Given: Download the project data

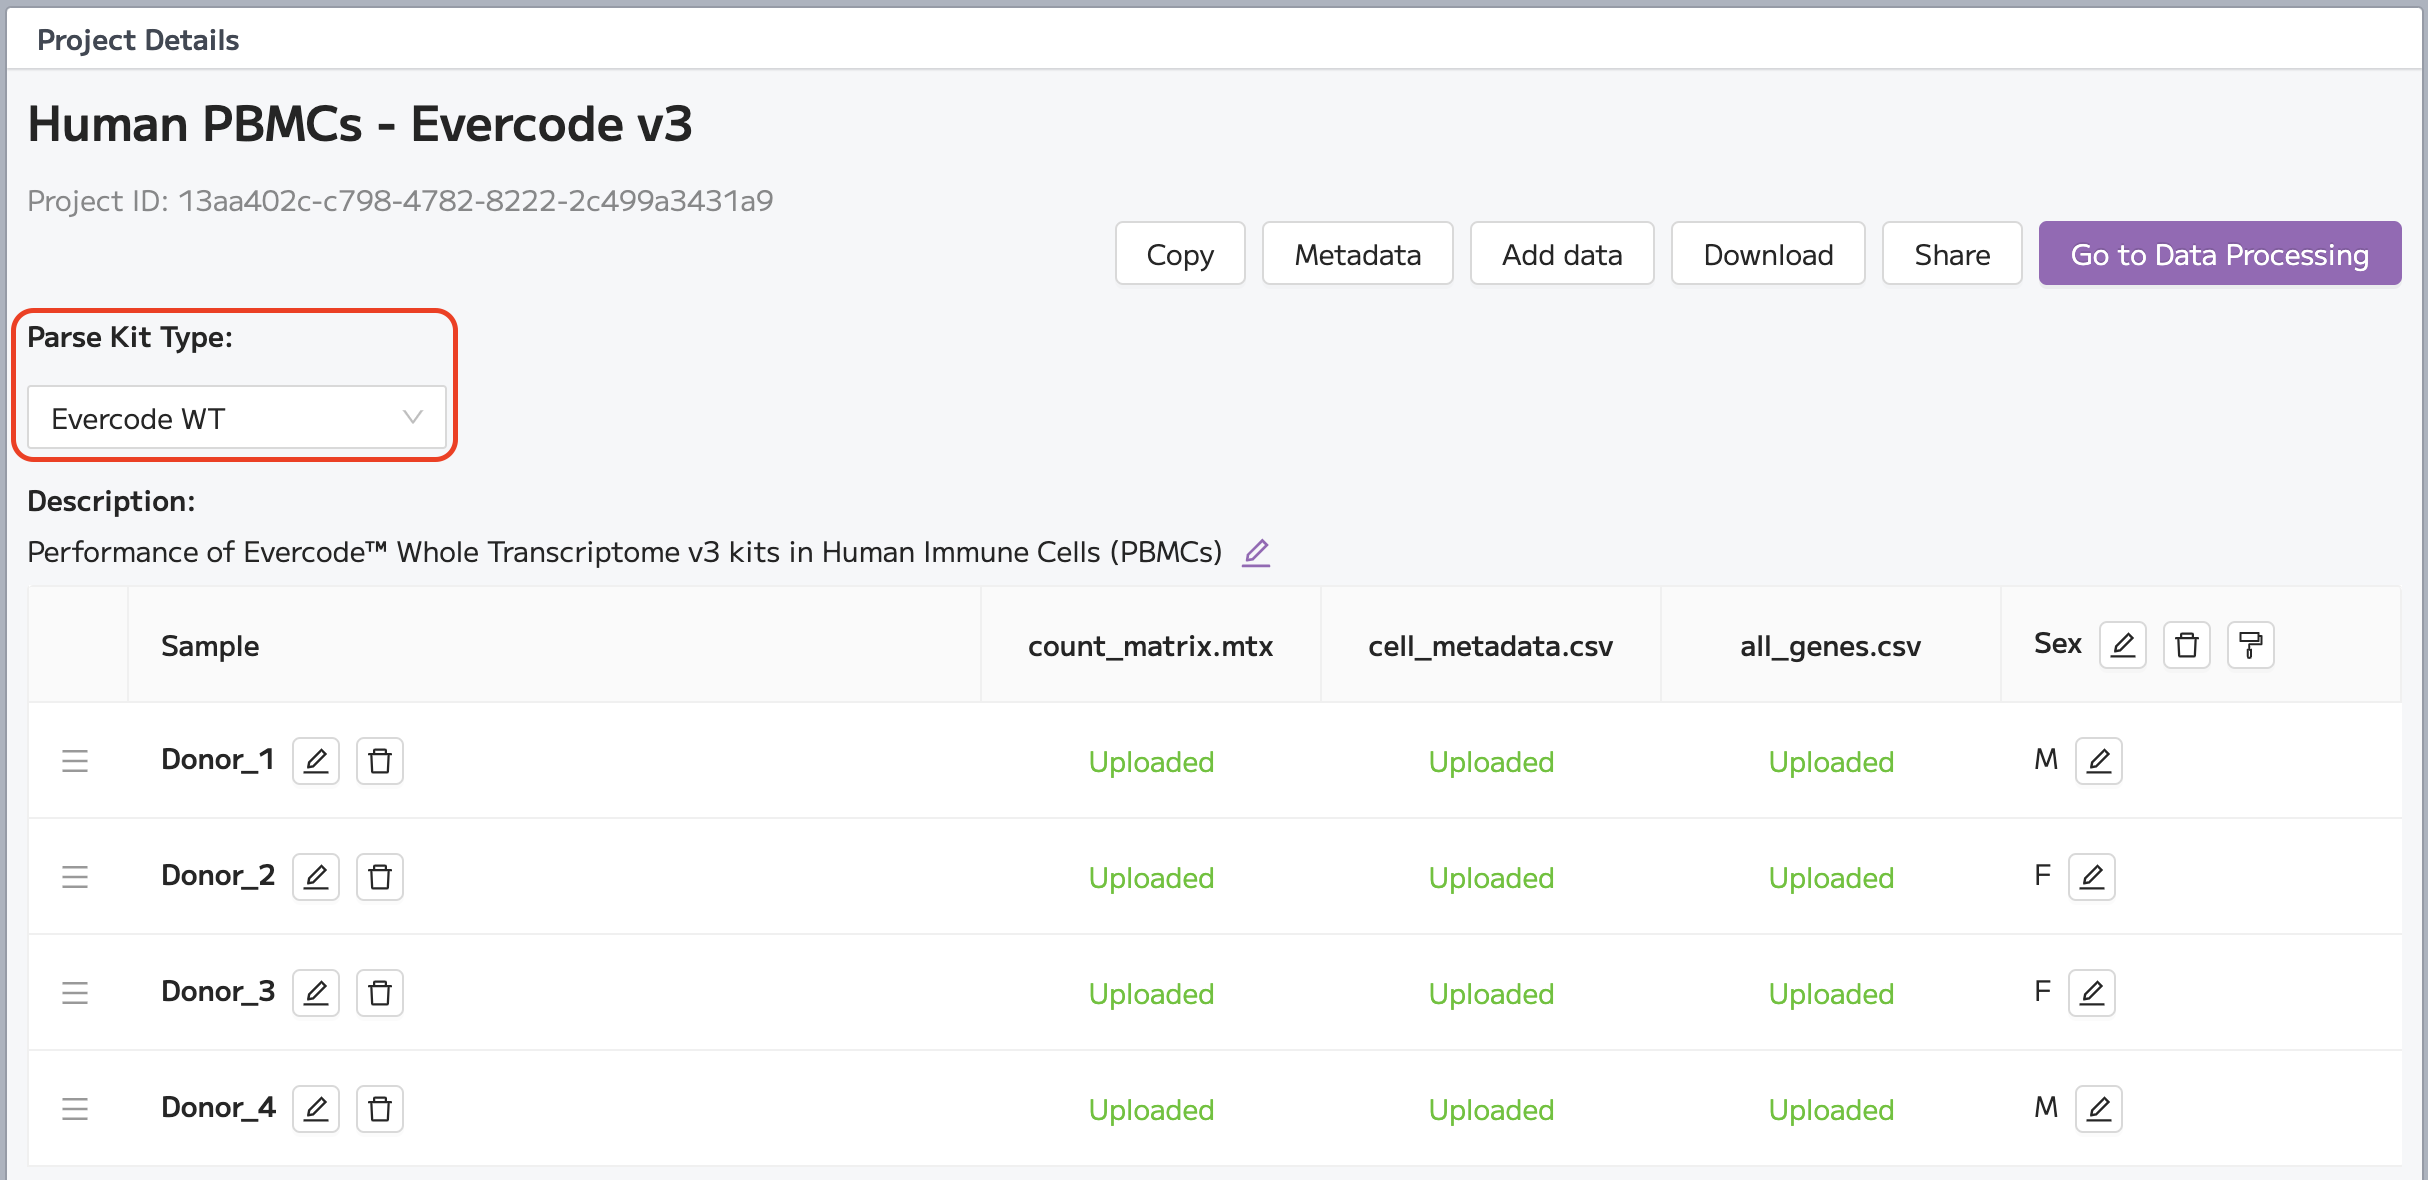Looking at the screenshot, I should 1768,254.
